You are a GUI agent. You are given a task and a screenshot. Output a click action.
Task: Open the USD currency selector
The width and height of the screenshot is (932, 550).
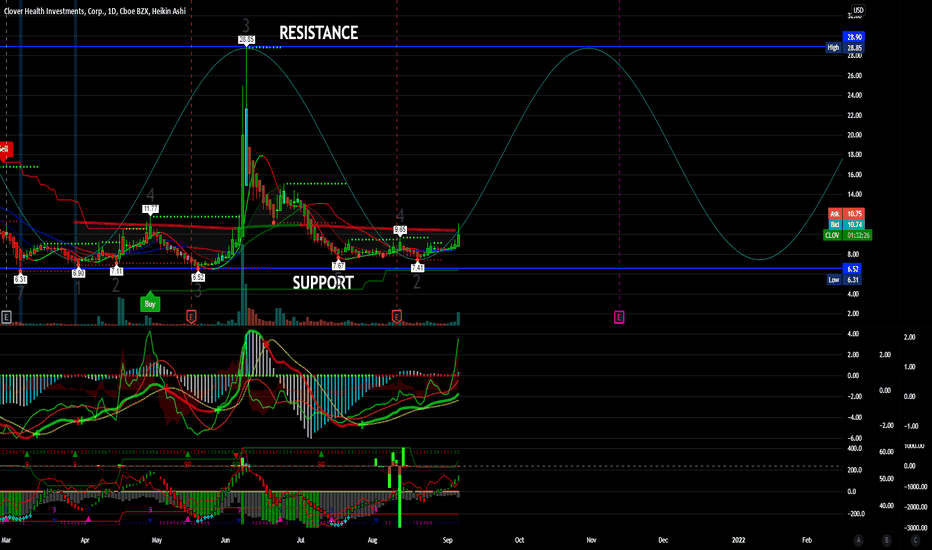click(858, 10)
